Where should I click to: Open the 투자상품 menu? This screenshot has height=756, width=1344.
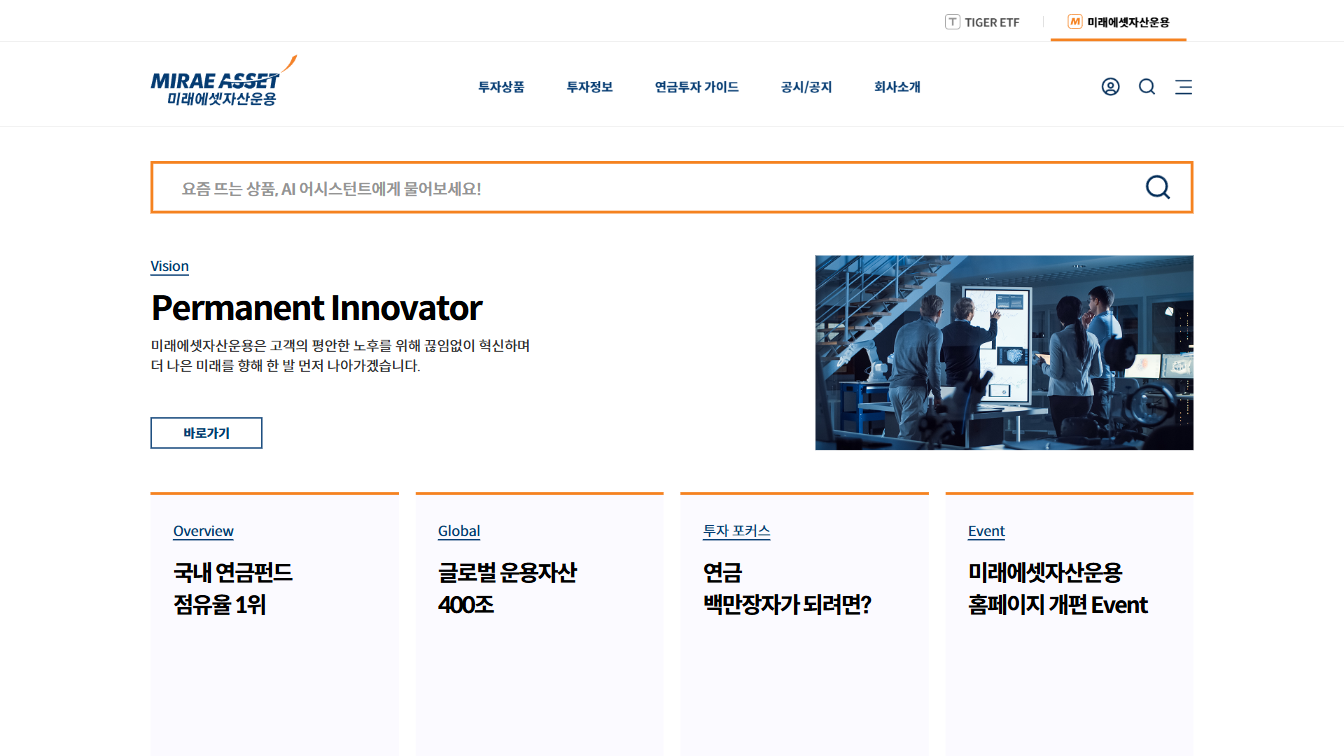pyautogui.click(x=501, y=87)
